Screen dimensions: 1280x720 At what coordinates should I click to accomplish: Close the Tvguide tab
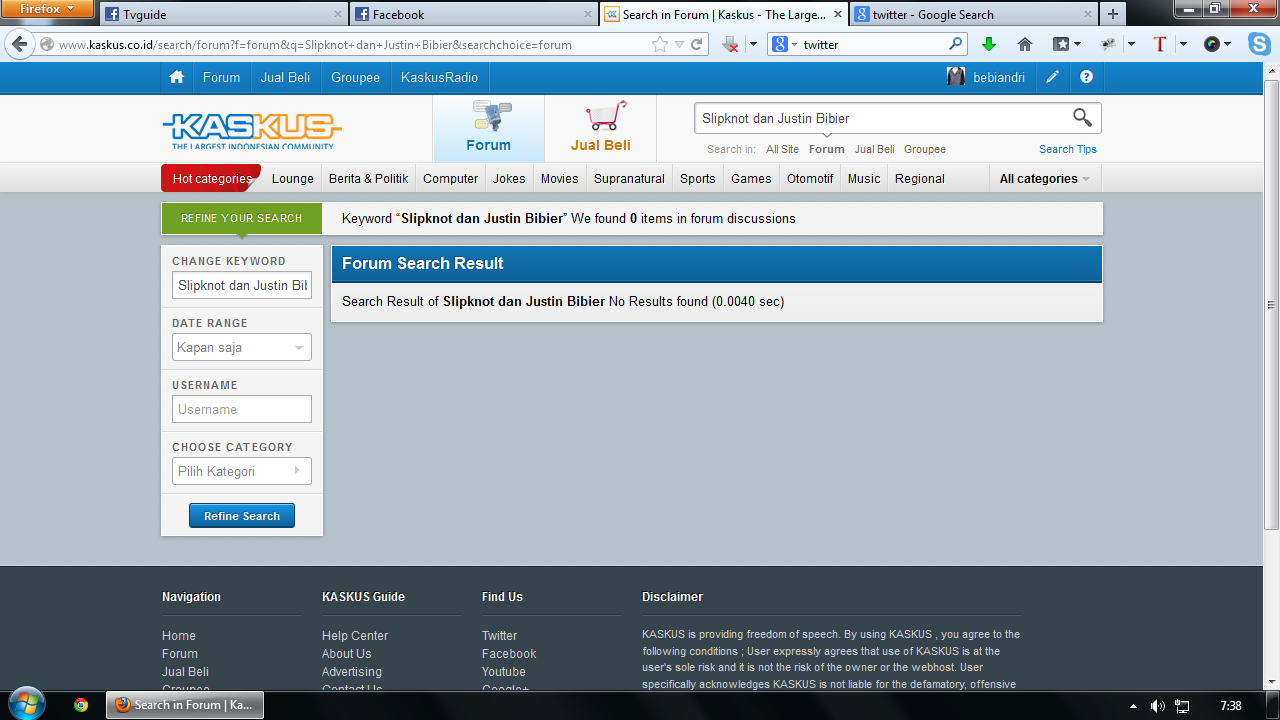pos(337,14)
